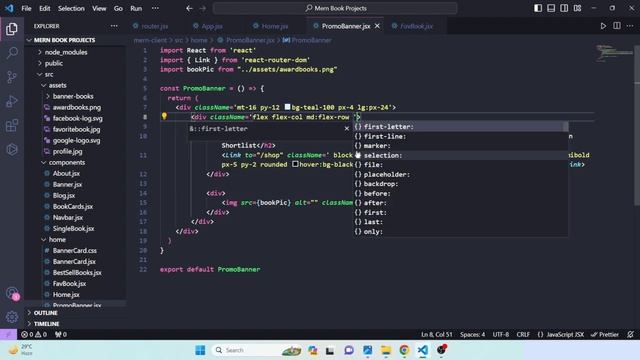Open the Selection menu
Screen dimensions: 640x360
pos(71,8)
